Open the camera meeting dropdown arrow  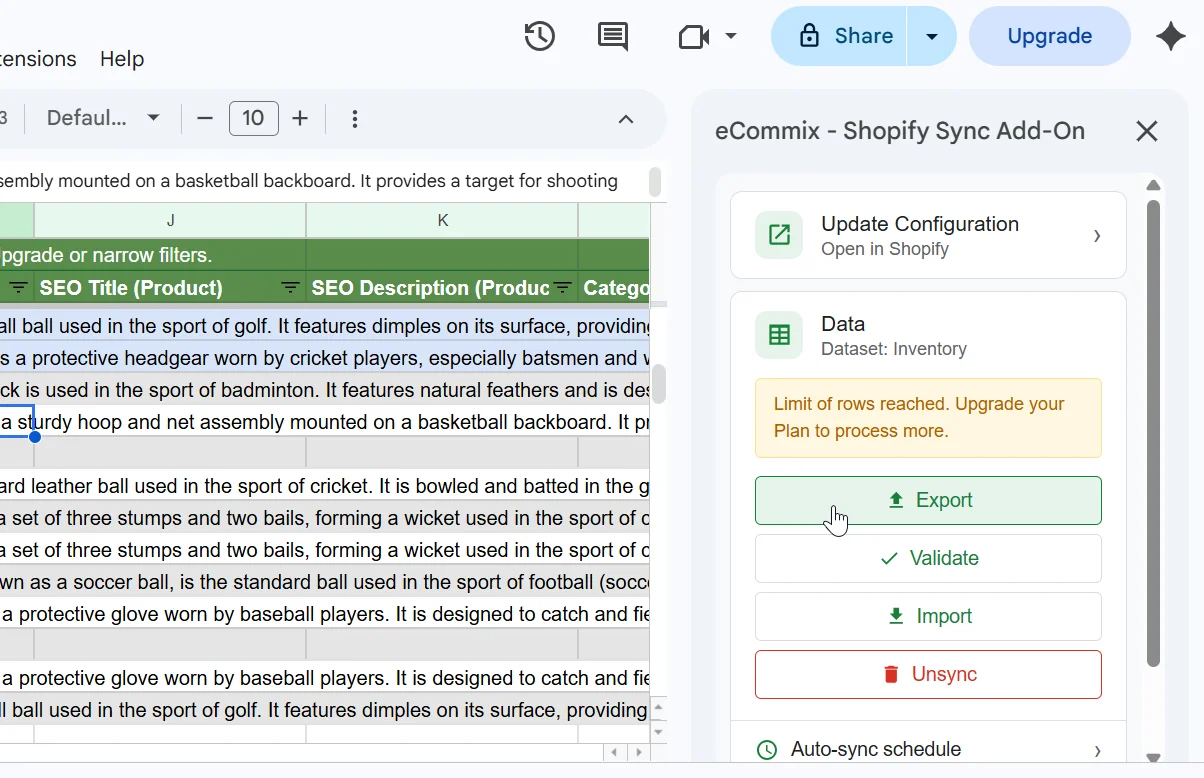(731, 37)
